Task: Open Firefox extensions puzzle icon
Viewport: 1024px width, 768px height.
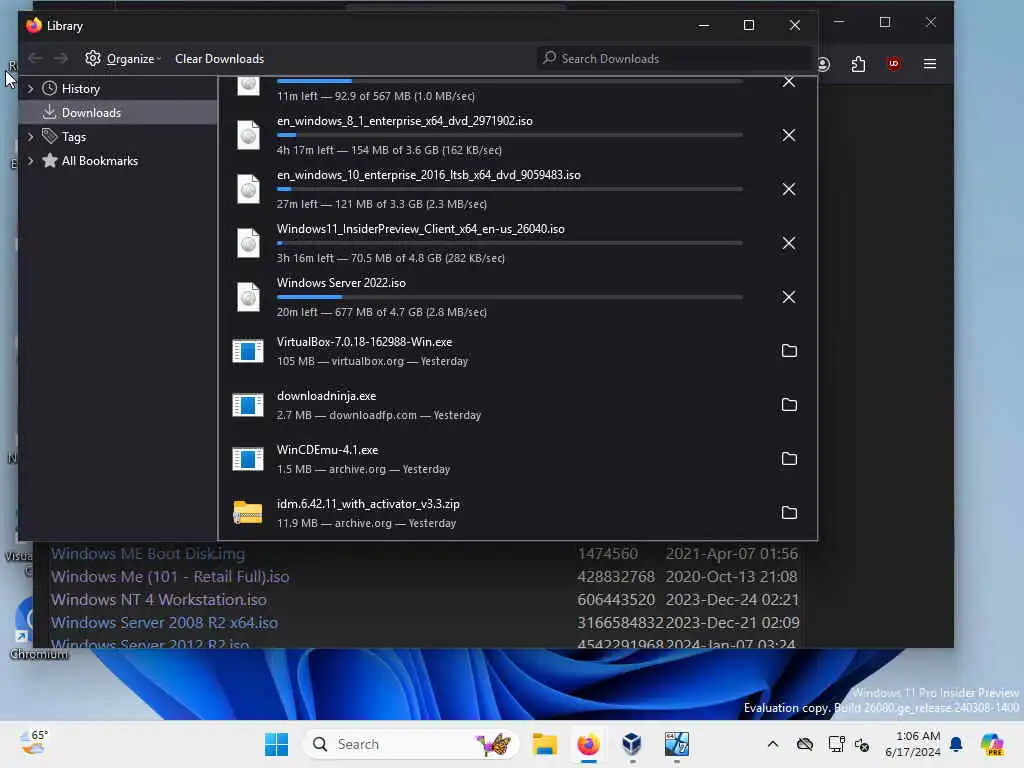Action: [858, 64]
